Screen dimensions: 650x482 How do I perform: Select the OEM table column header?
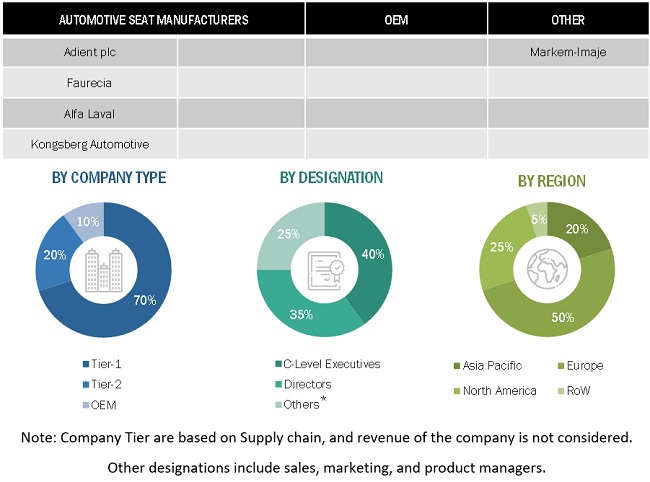click(396, 20)
